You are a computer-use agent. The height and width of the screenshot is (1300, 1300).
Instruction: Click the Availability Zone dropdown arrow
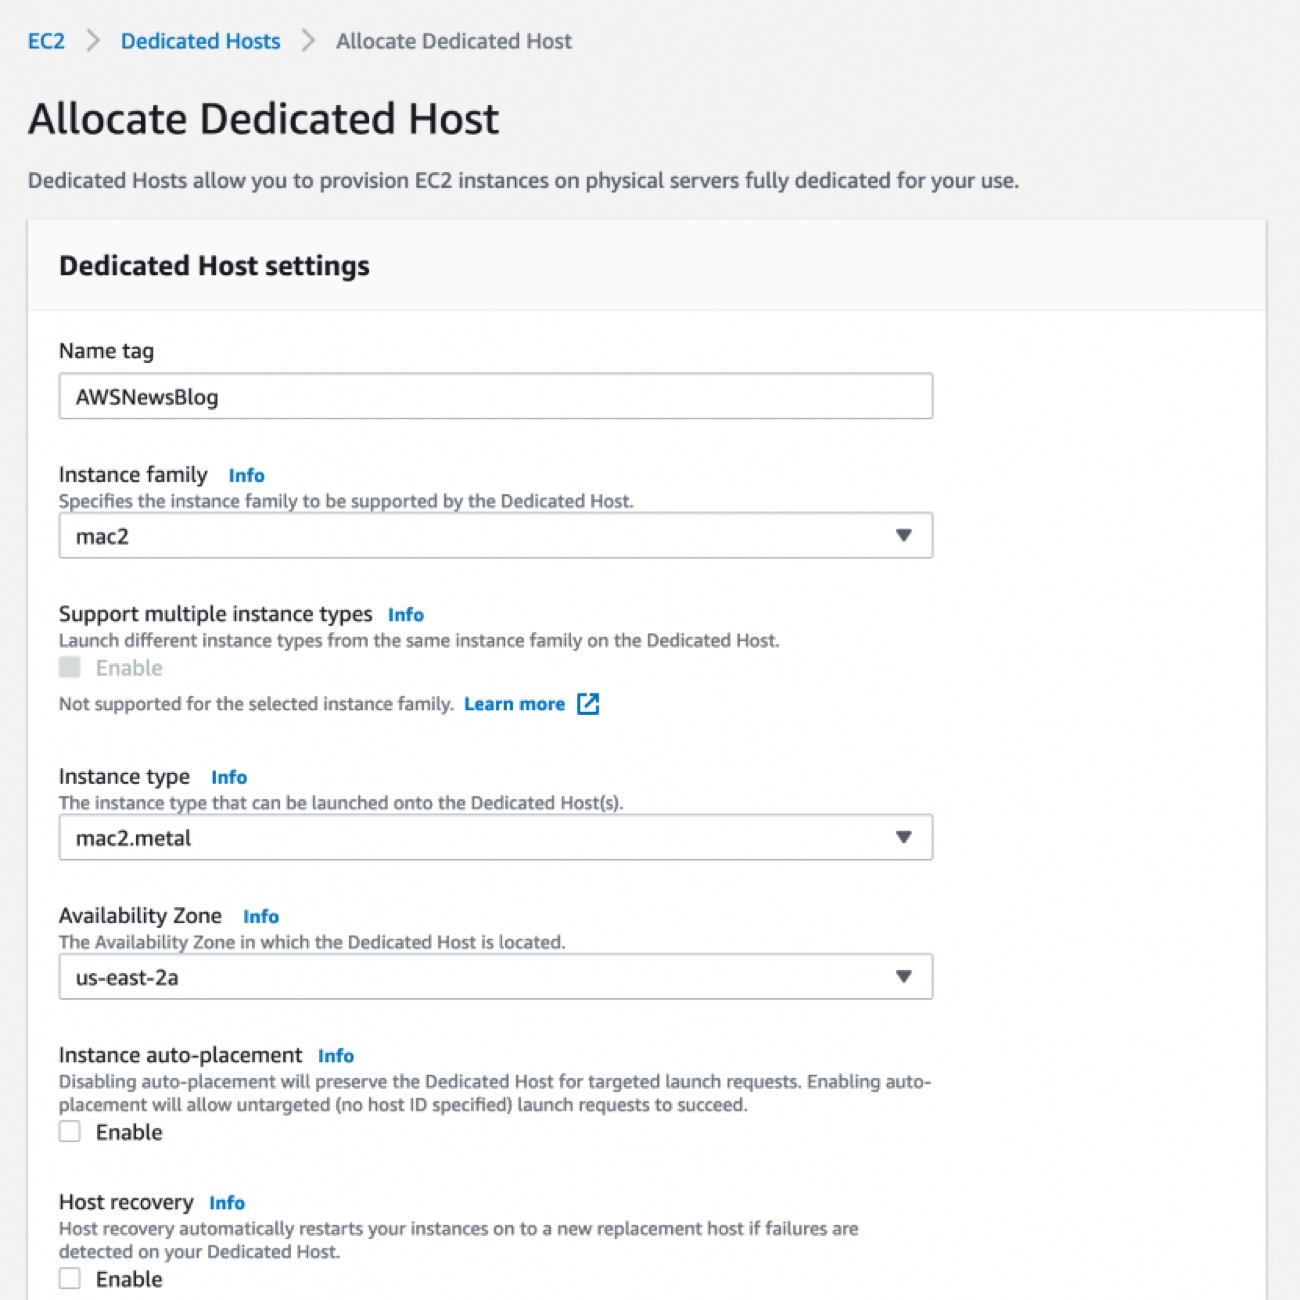pos(903,977)
